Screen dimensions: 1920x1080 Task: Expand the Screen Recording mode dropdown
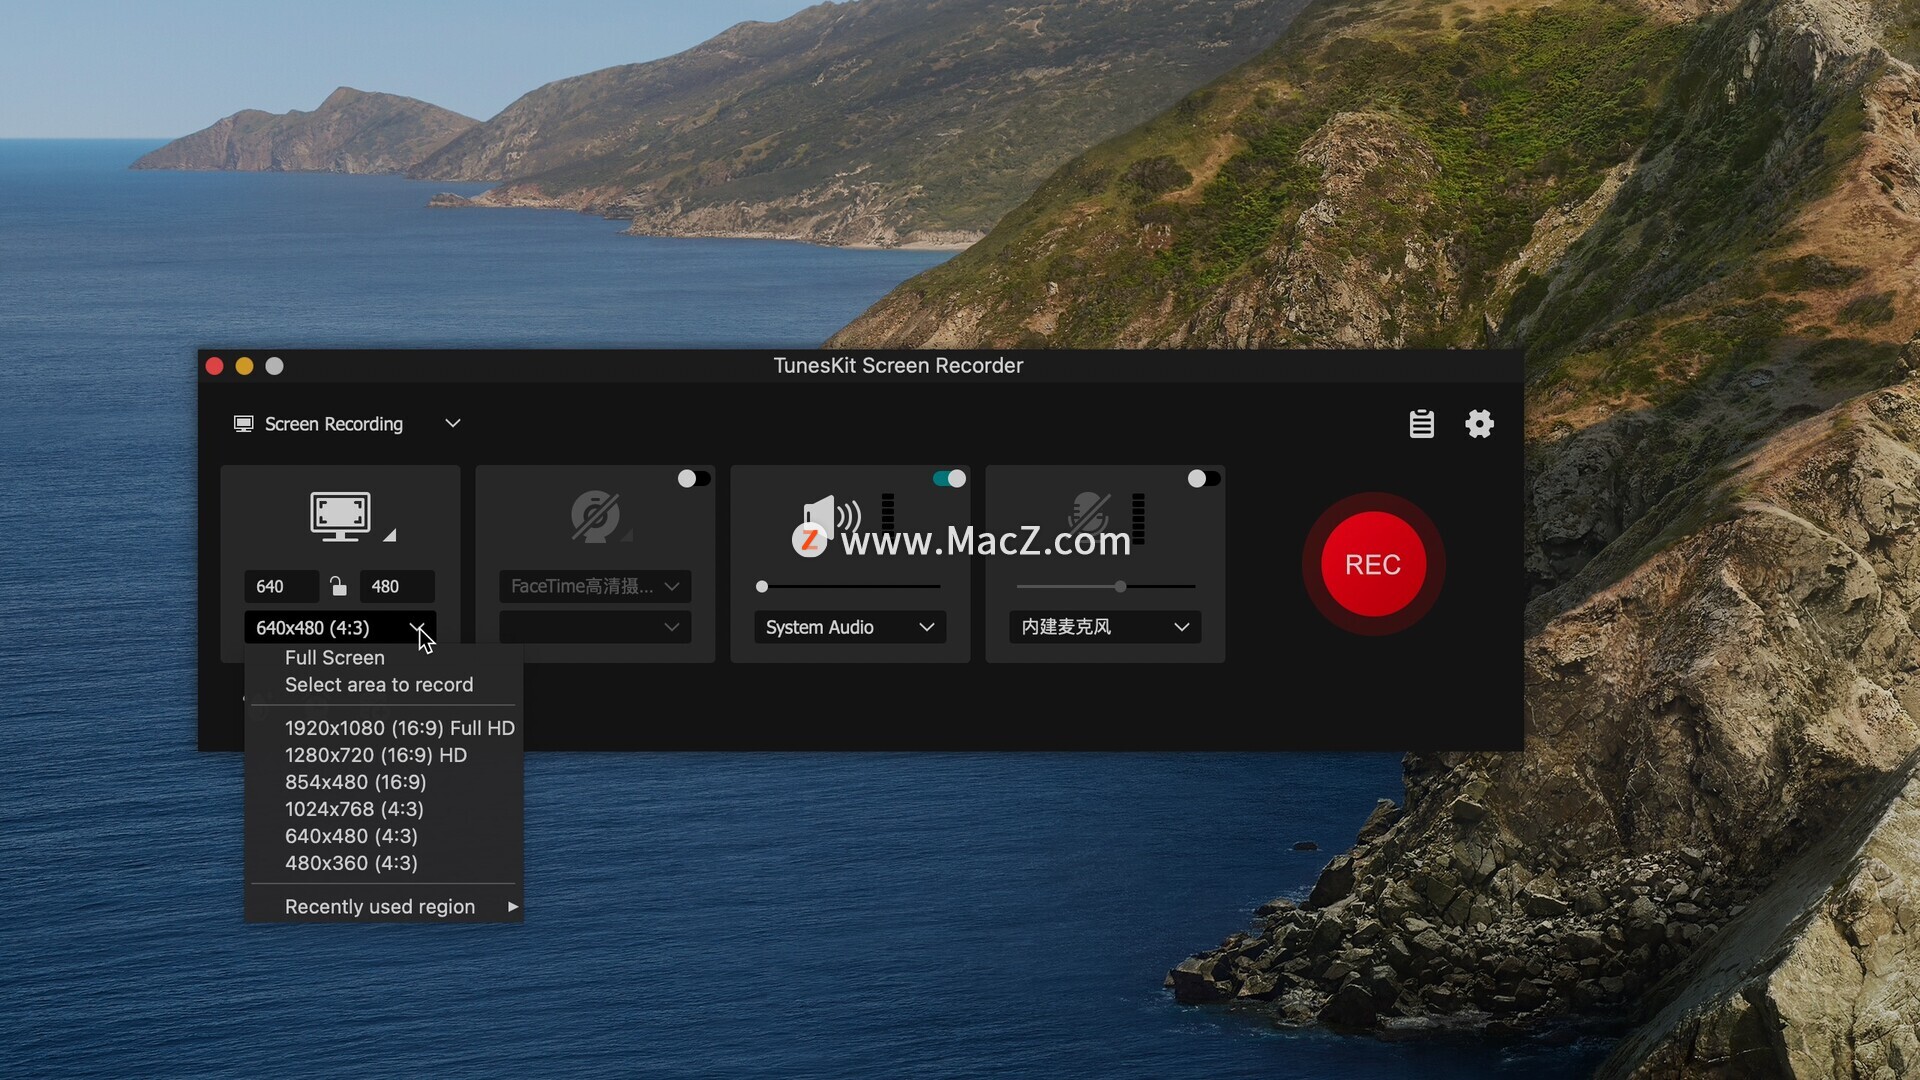pyautogui.click(x=452, y=424)
